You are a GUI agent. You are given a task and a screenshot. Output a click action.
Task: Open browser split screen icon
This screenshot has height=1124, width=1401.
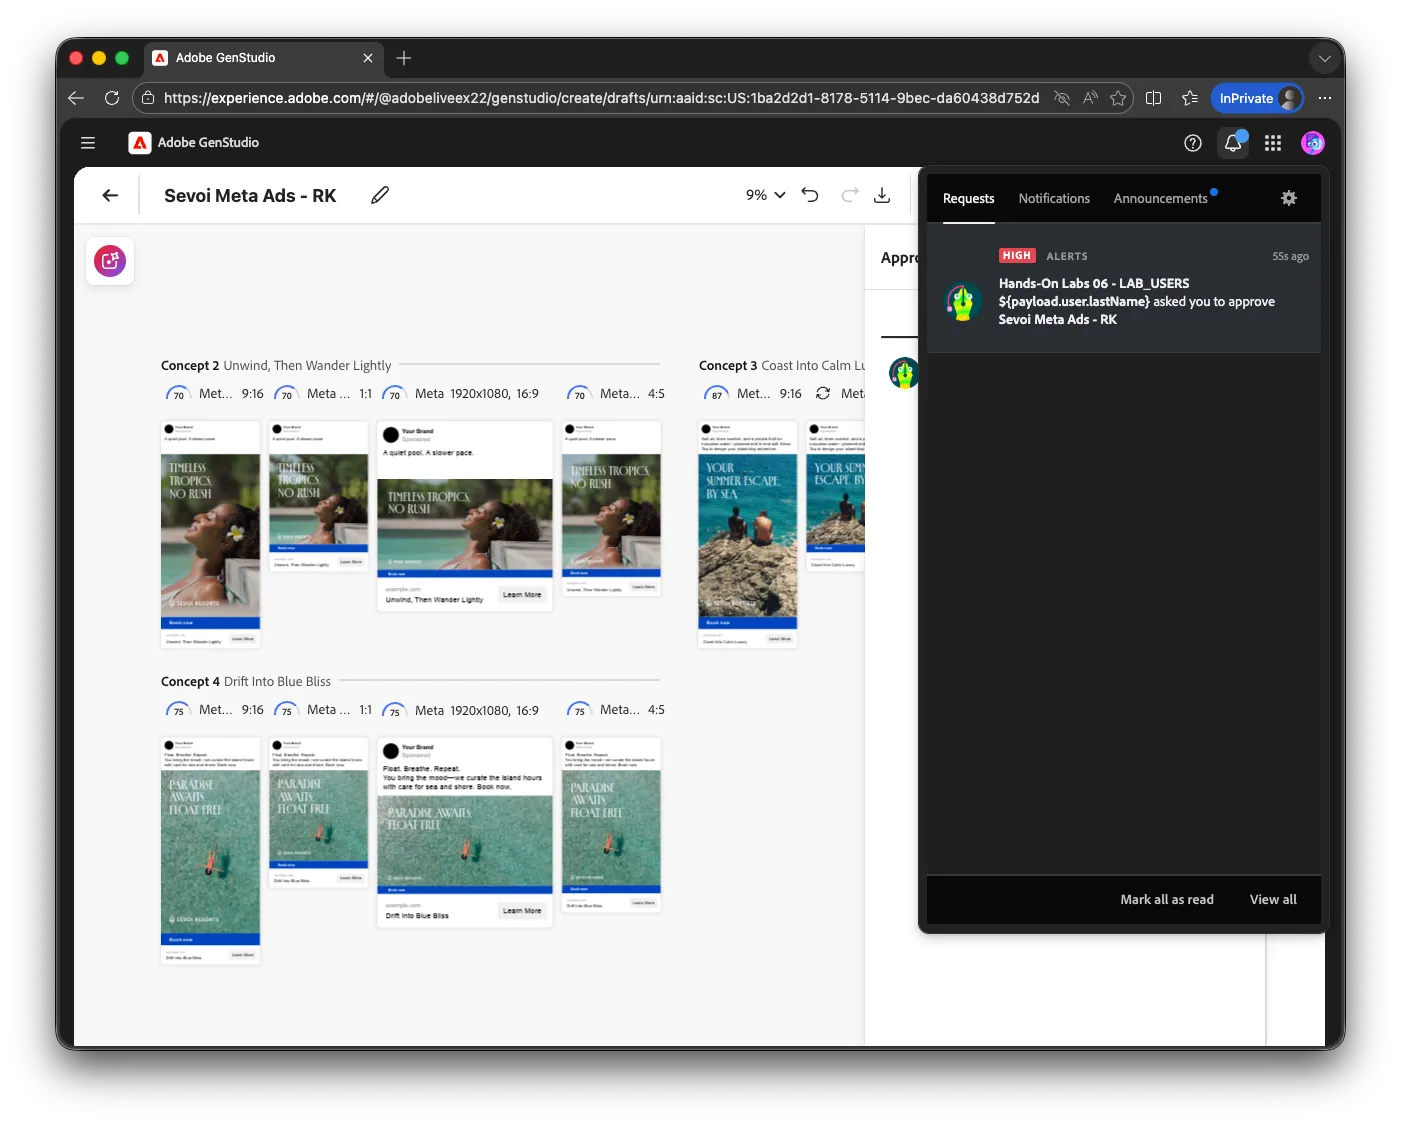(1153, 98)
